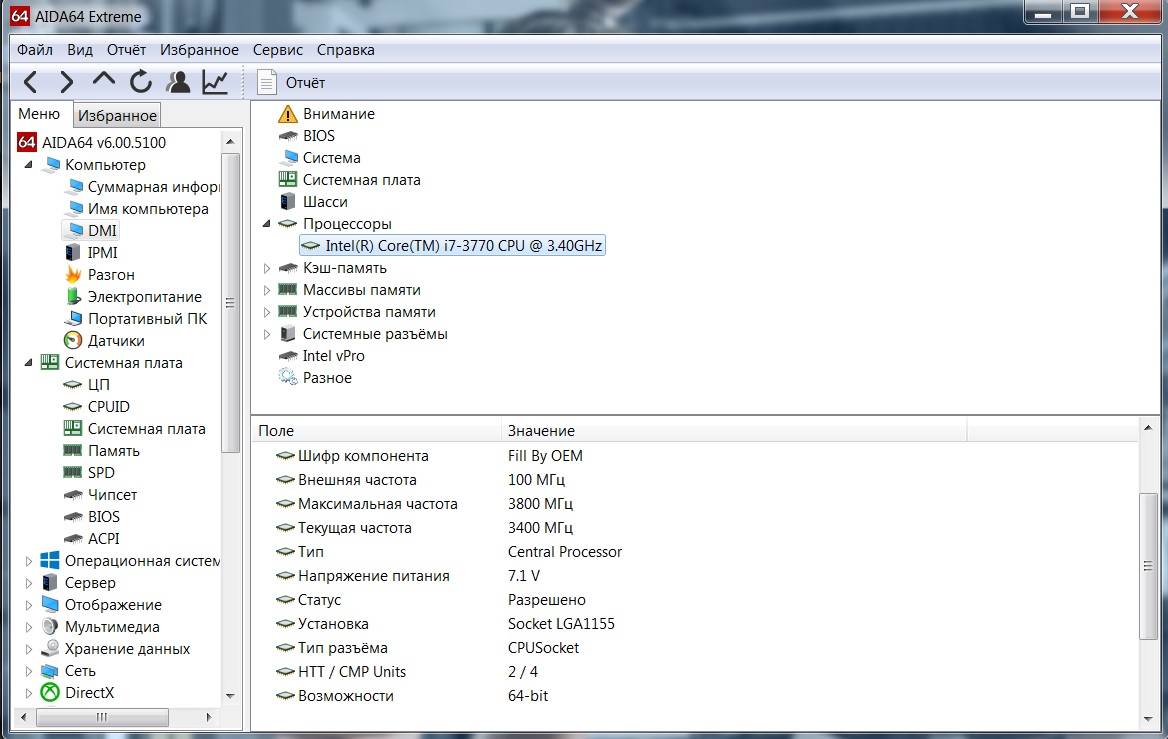Click the Поле column header
This screenshot has height=739, width=1168.
(x=376, y=431)
